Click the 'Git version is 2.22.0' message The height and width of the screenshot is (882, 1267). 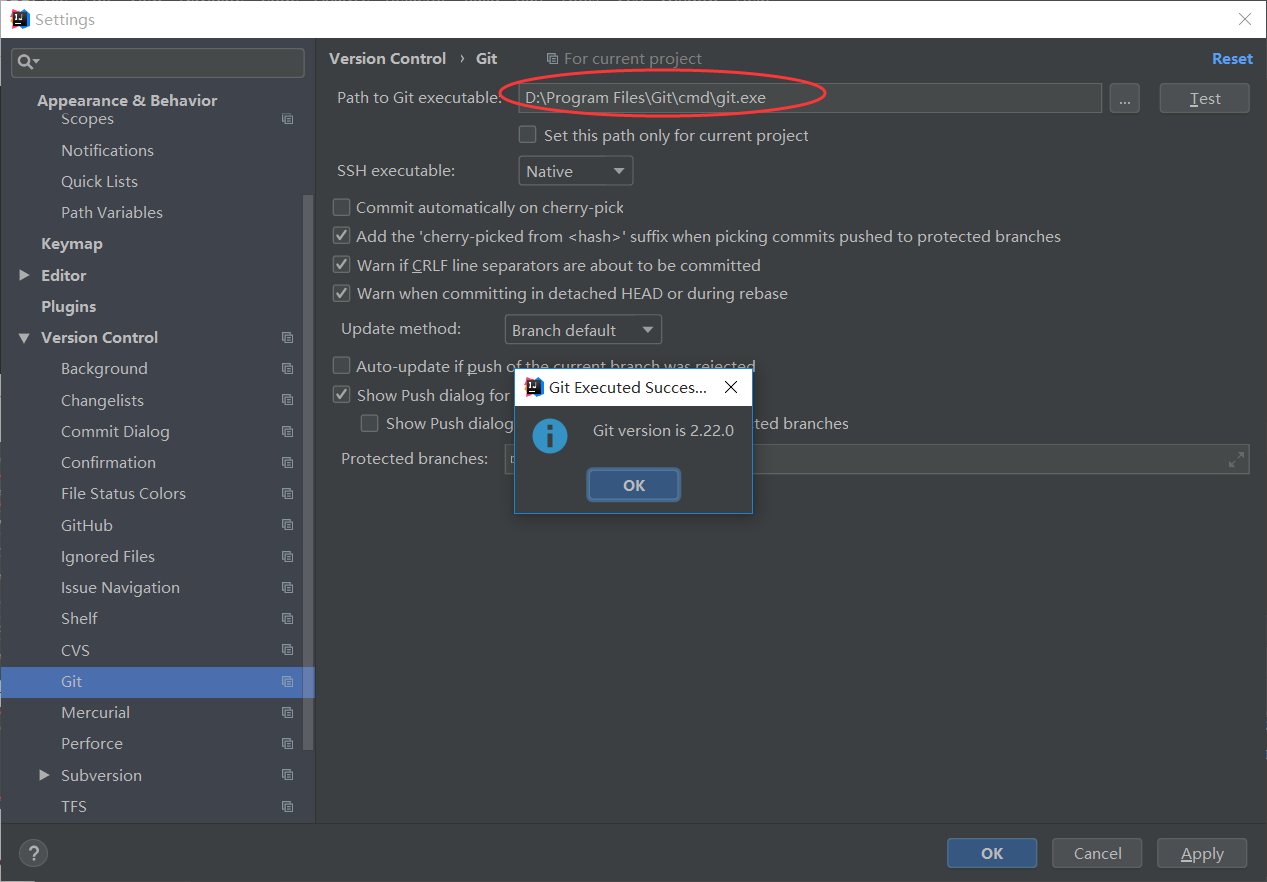(x=663, y=431)
